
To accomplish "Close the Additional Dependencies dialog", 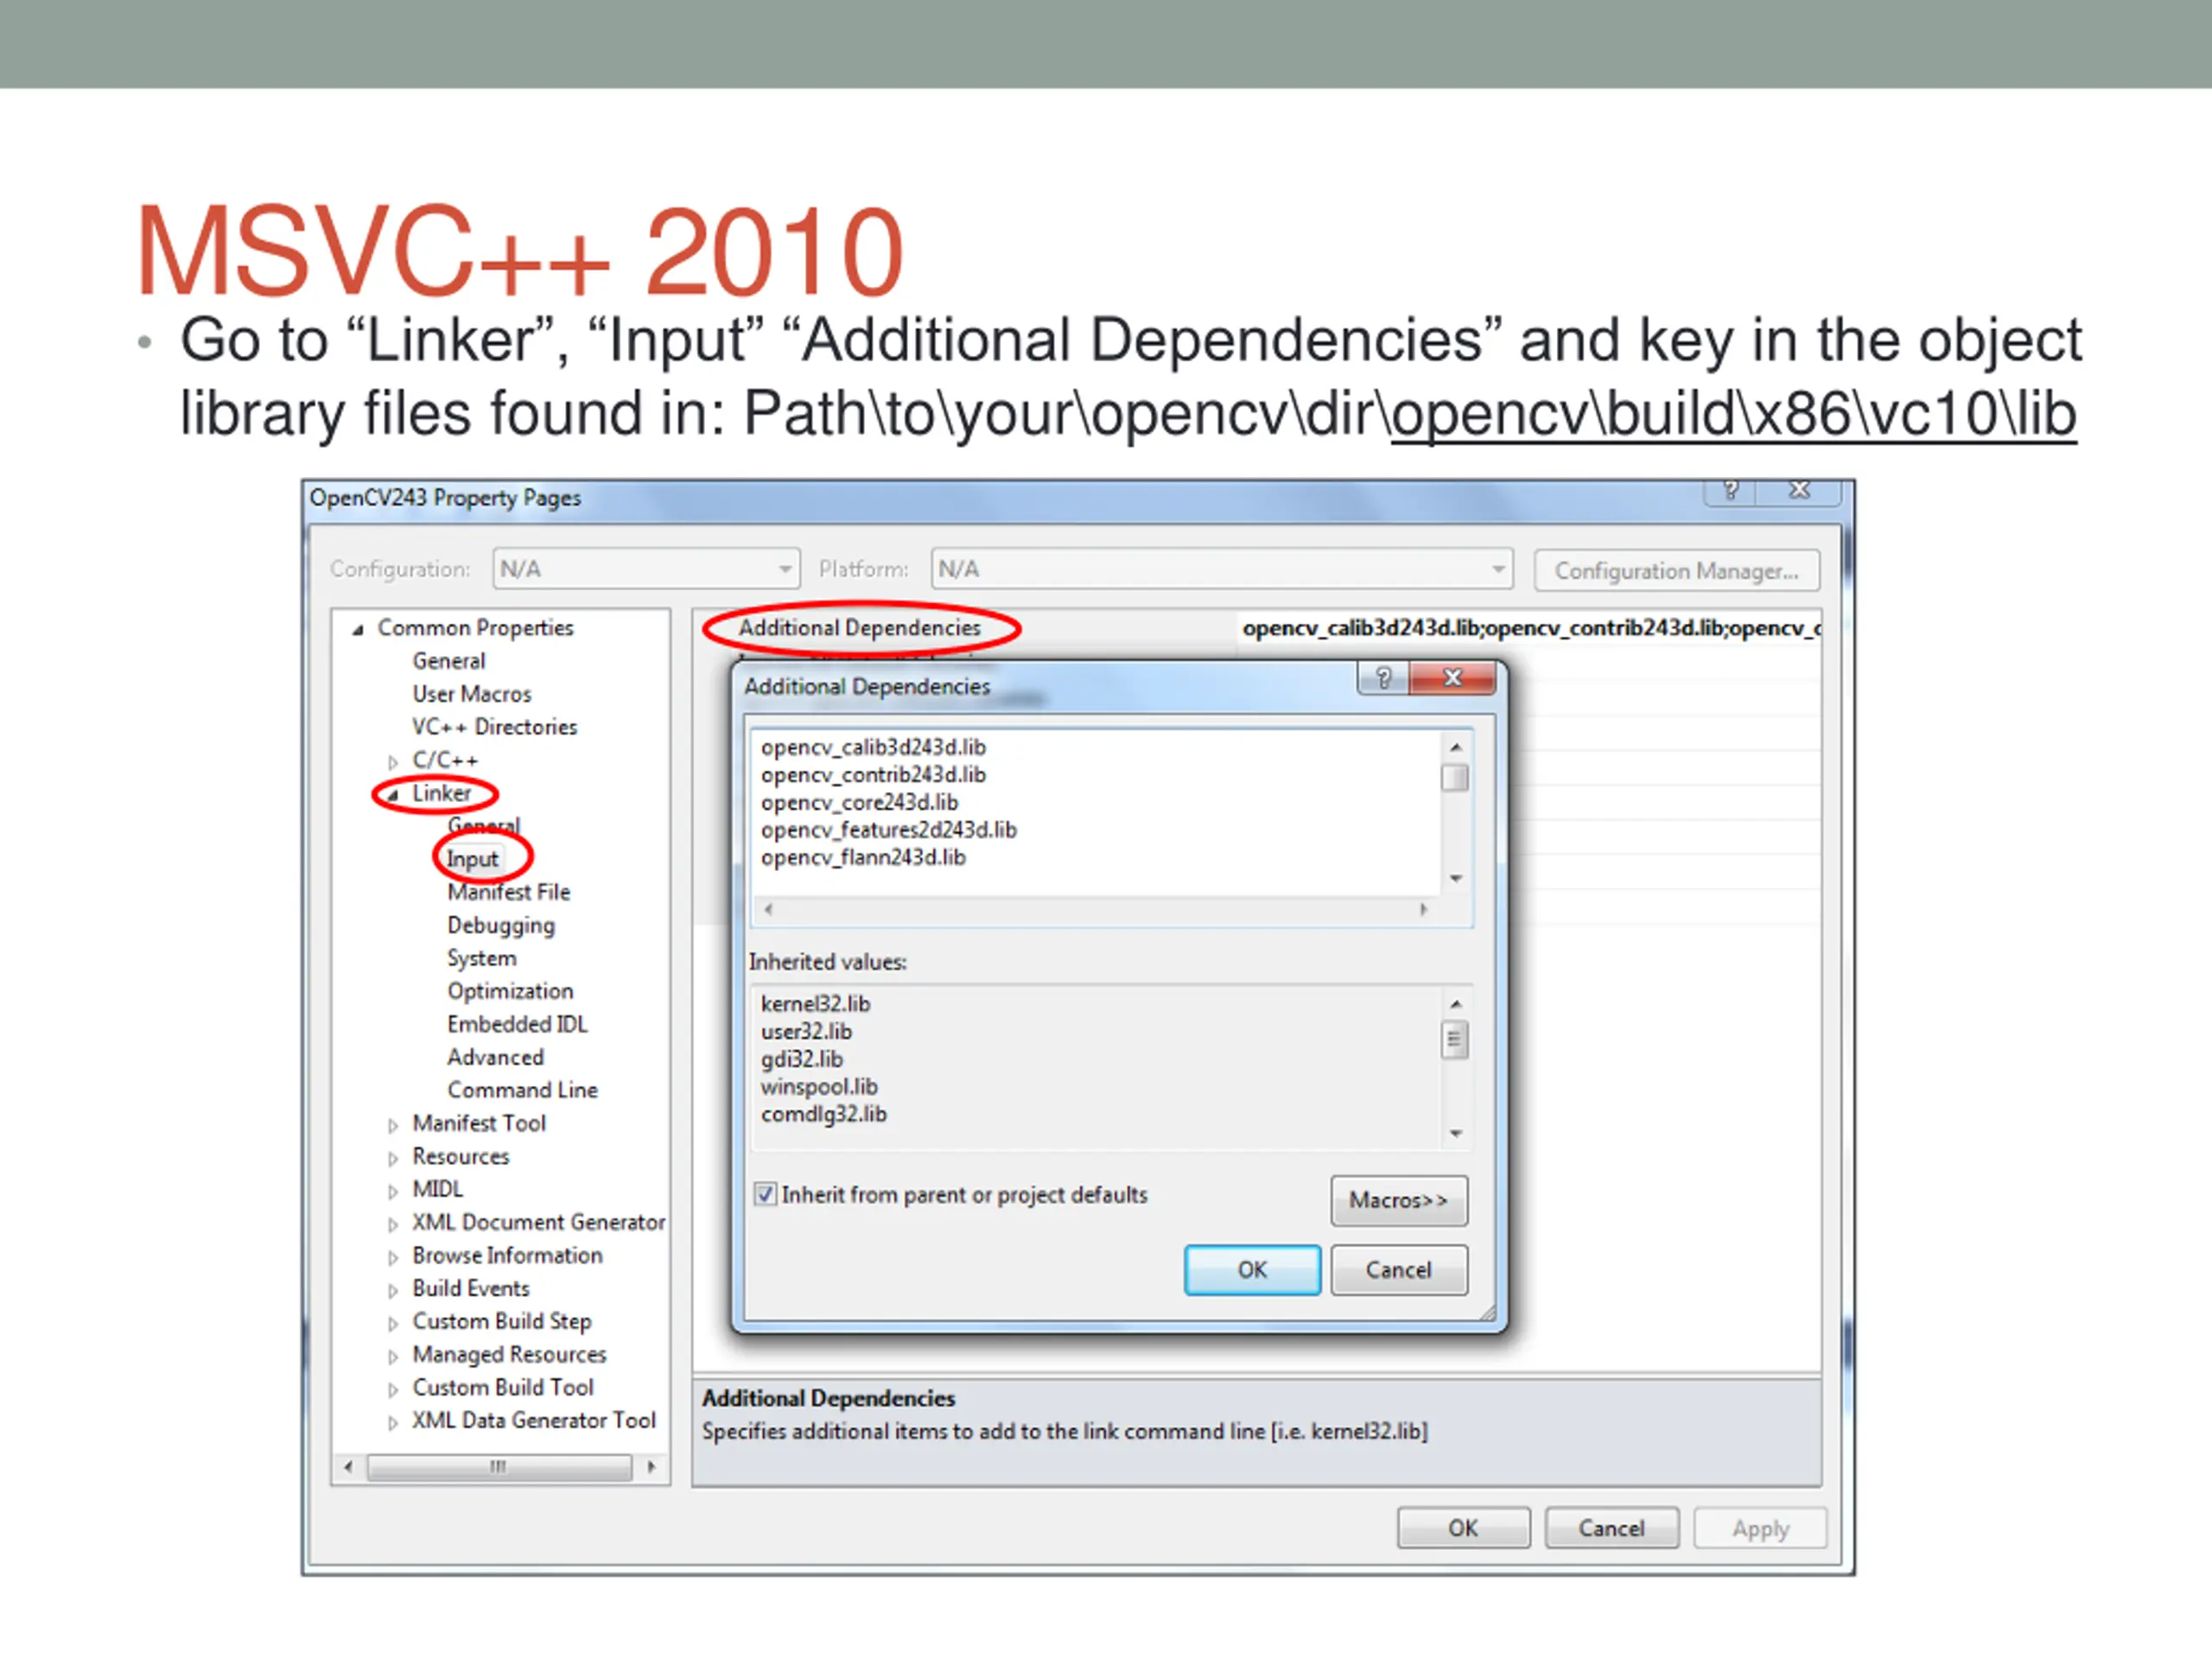I will coord(1452,678).
